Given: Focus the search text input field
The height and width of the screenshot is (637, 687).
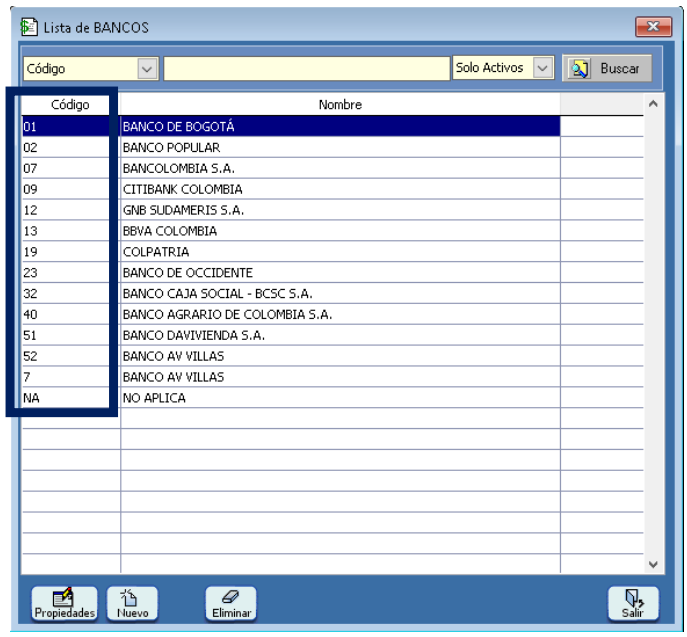Looking at the screenshot, I should coord(307,69).
